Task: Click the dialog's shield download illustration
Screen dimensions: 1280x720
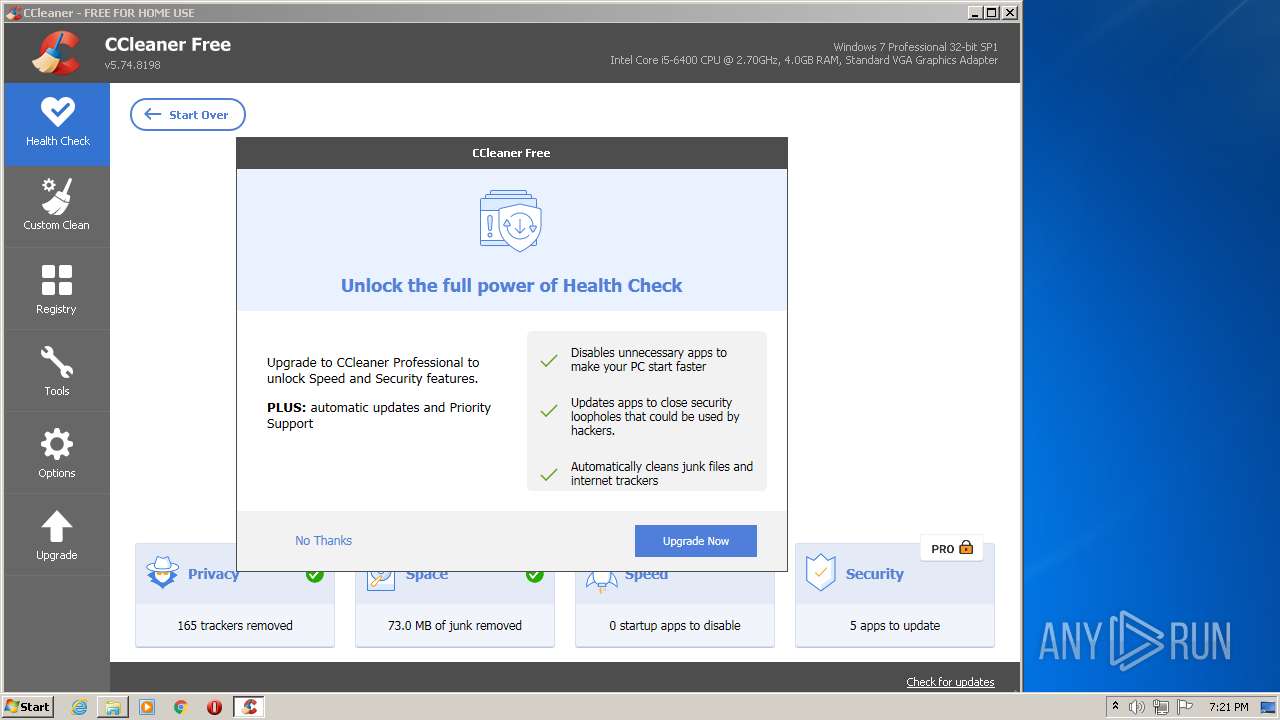Action: point(511,222)
